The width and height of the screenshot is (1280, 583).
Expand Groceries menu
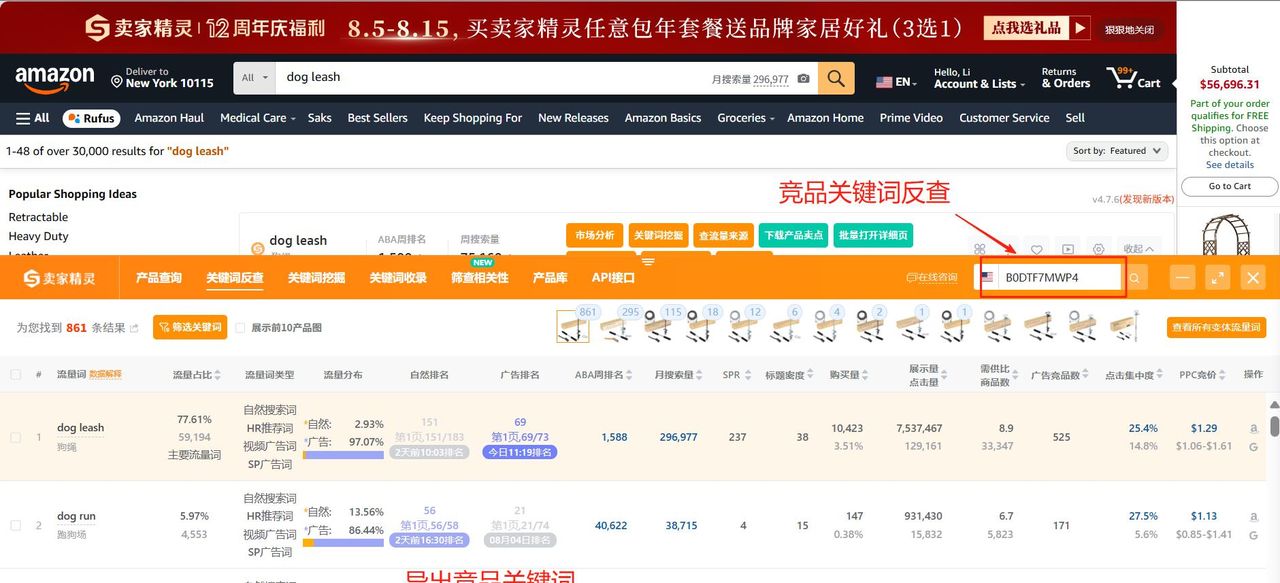(747, 118)
